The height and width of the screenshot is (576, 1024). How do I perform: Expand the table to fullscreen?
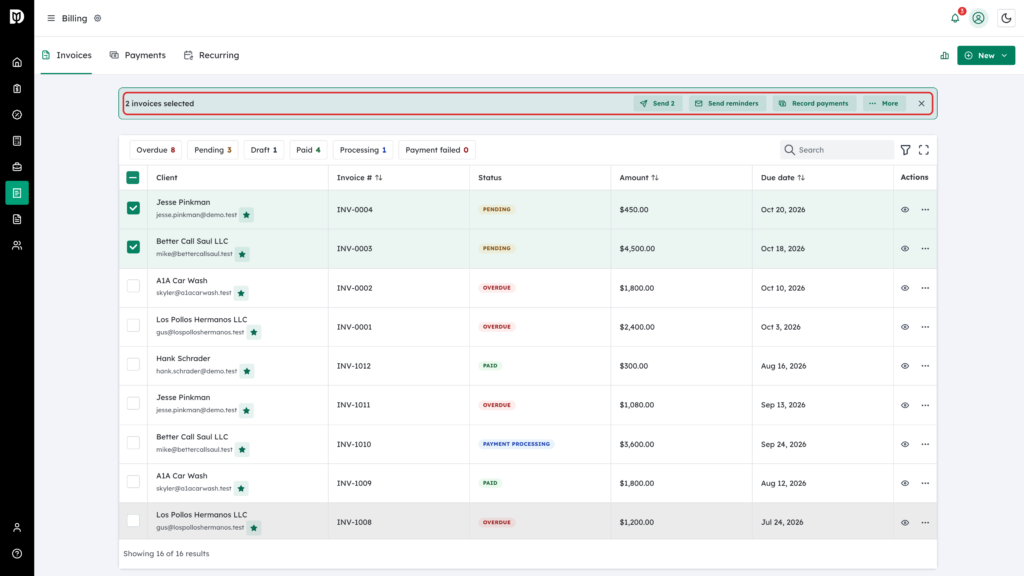923,150
